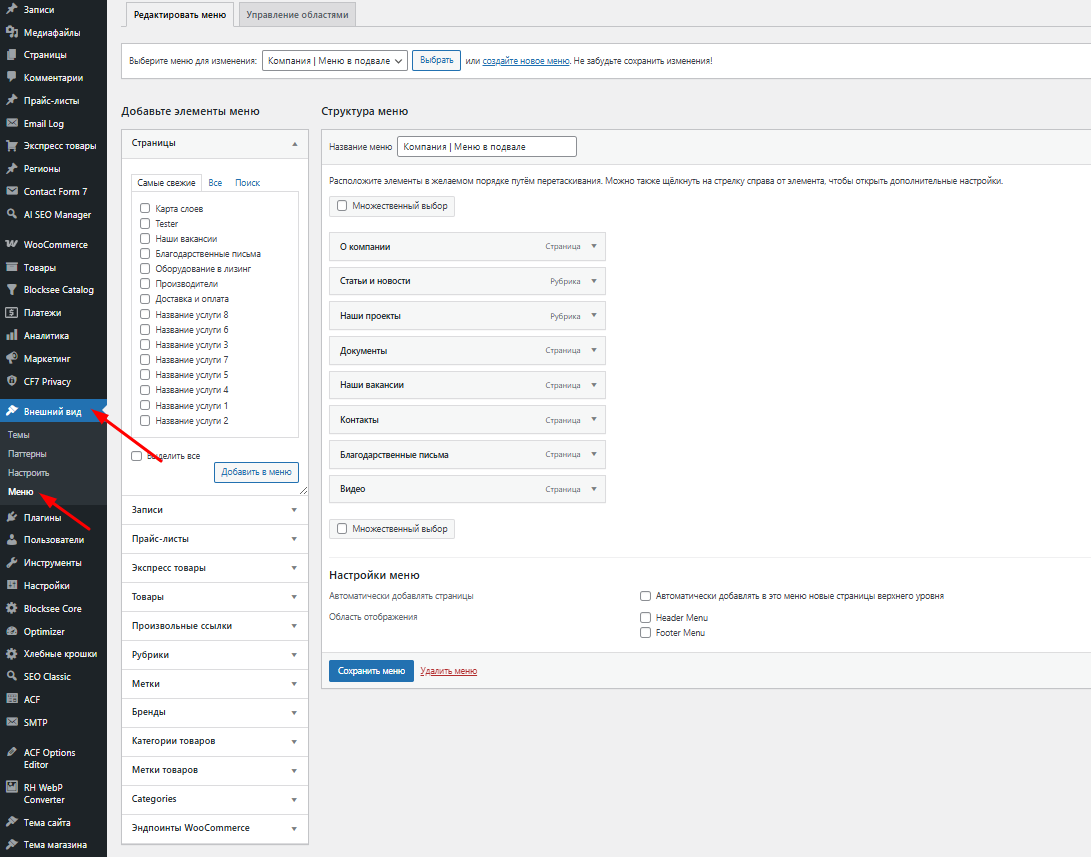Click the Аналитика chart icon
1091x857 pixels.
(12, 335)
